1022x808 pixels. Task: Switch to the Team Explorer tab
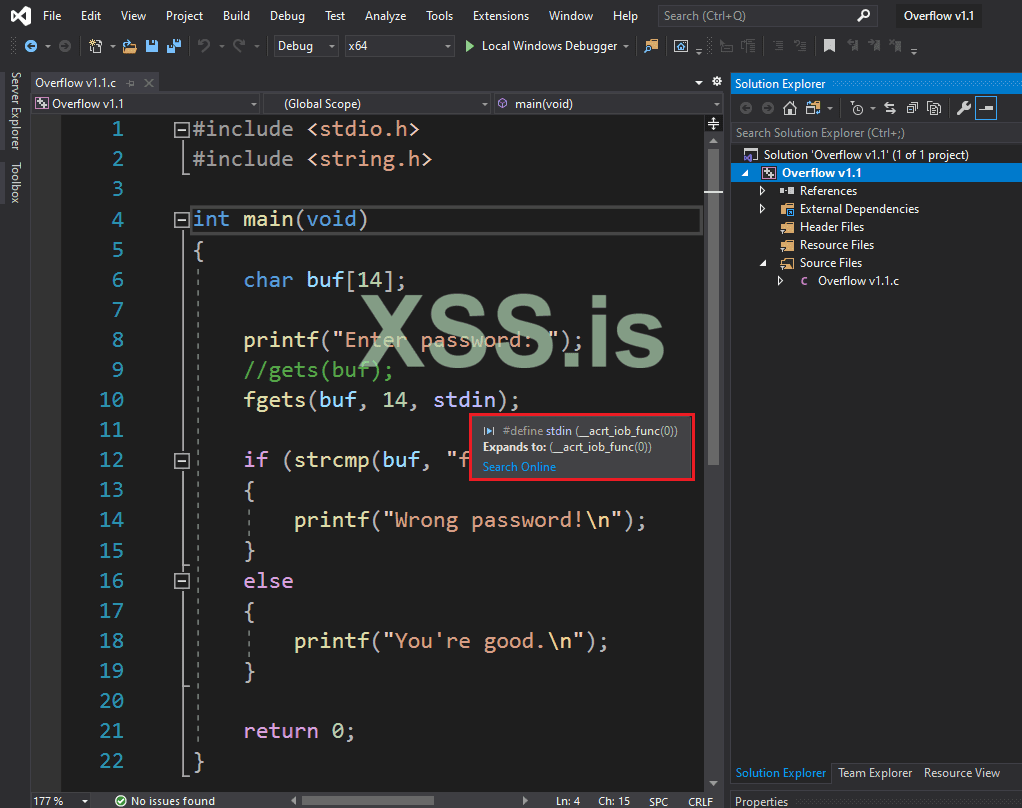pyautogui.click(x=874, y=773)
